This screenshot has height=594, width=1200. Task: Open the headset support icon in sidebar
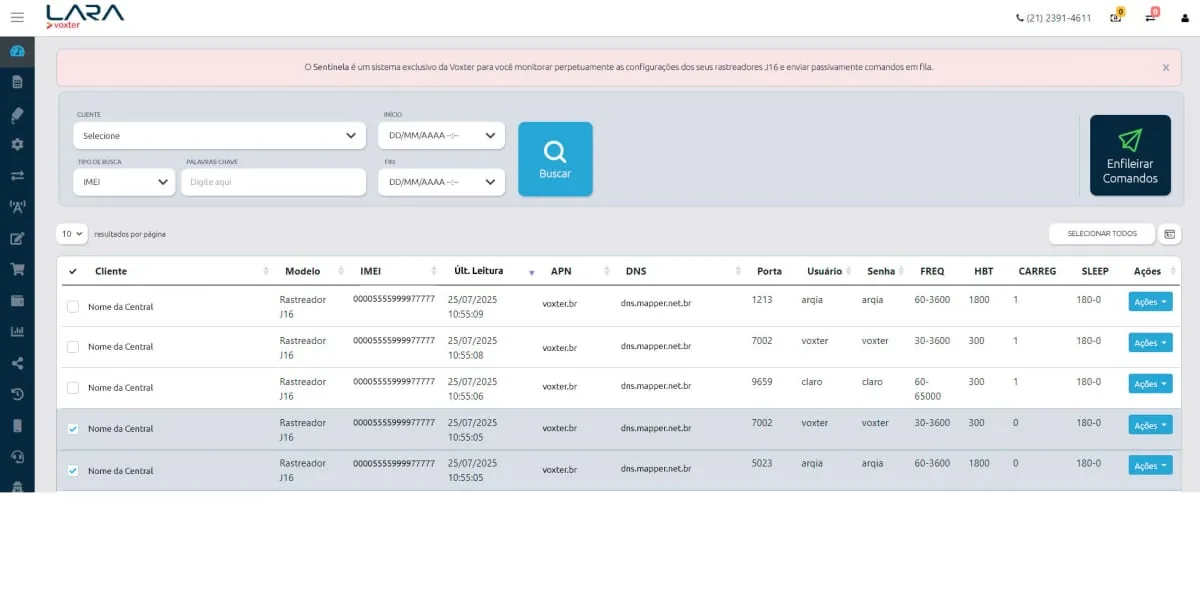coord(17,456)
